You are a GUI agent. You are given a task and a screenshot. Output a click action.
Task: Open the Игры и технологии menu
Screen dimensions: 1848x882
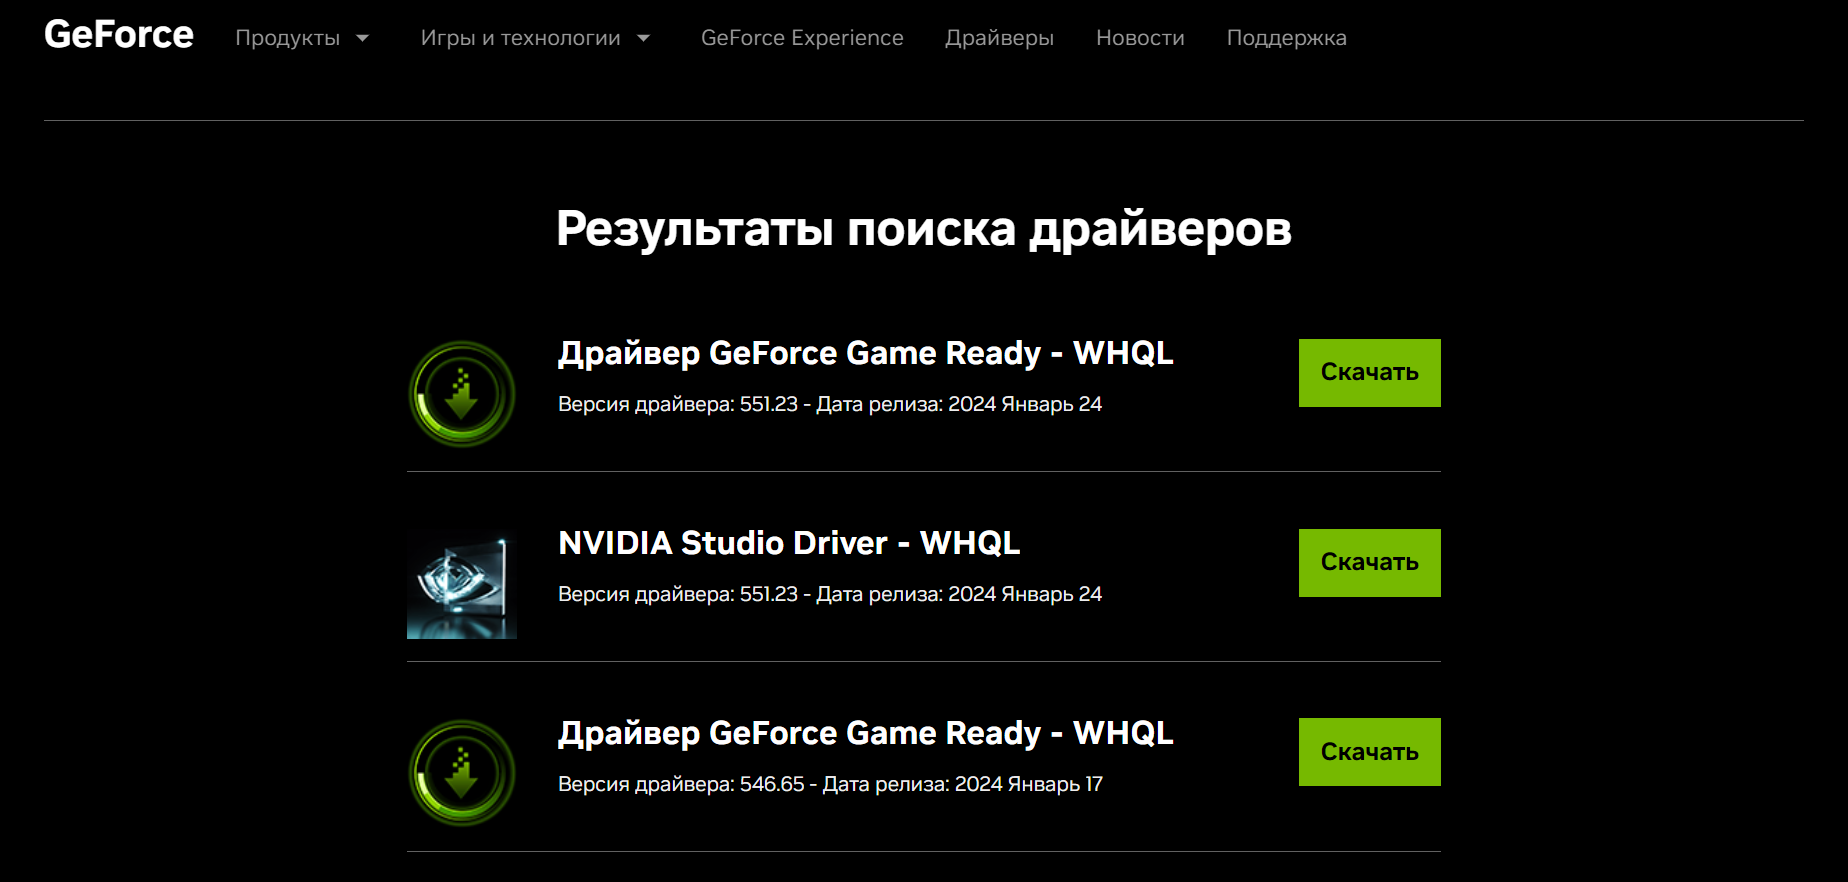click(x=521, y=38)
